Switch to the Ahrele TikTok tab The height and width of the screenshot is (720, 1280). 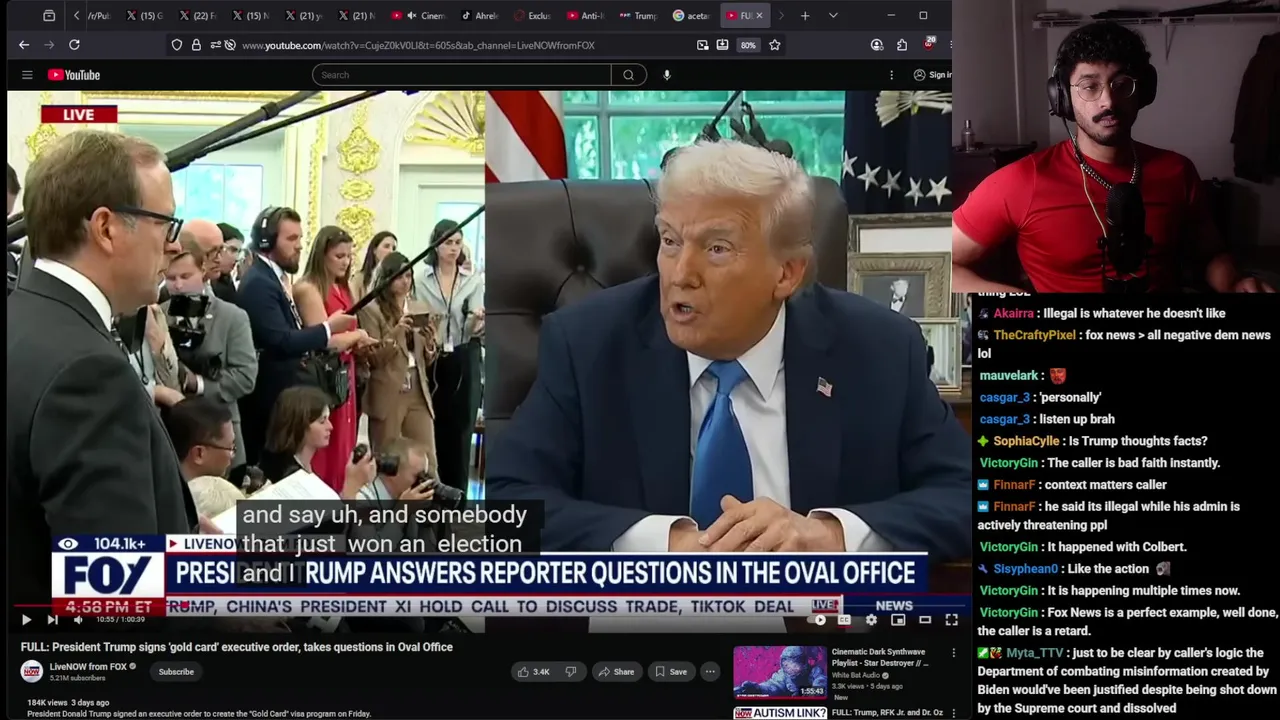(479, 16)
